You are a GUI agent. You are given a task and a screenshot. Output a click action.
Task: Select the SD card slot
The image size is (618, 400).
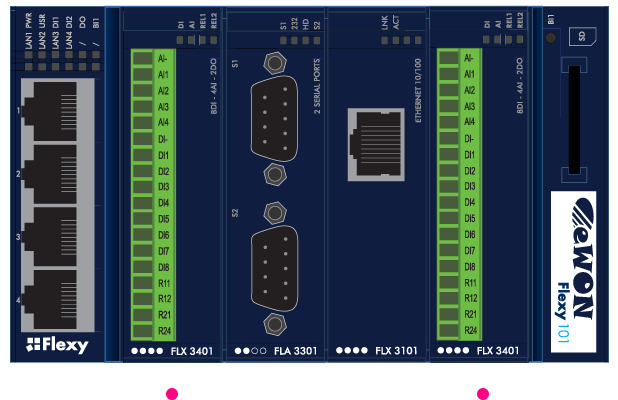(x=574, y=119)
